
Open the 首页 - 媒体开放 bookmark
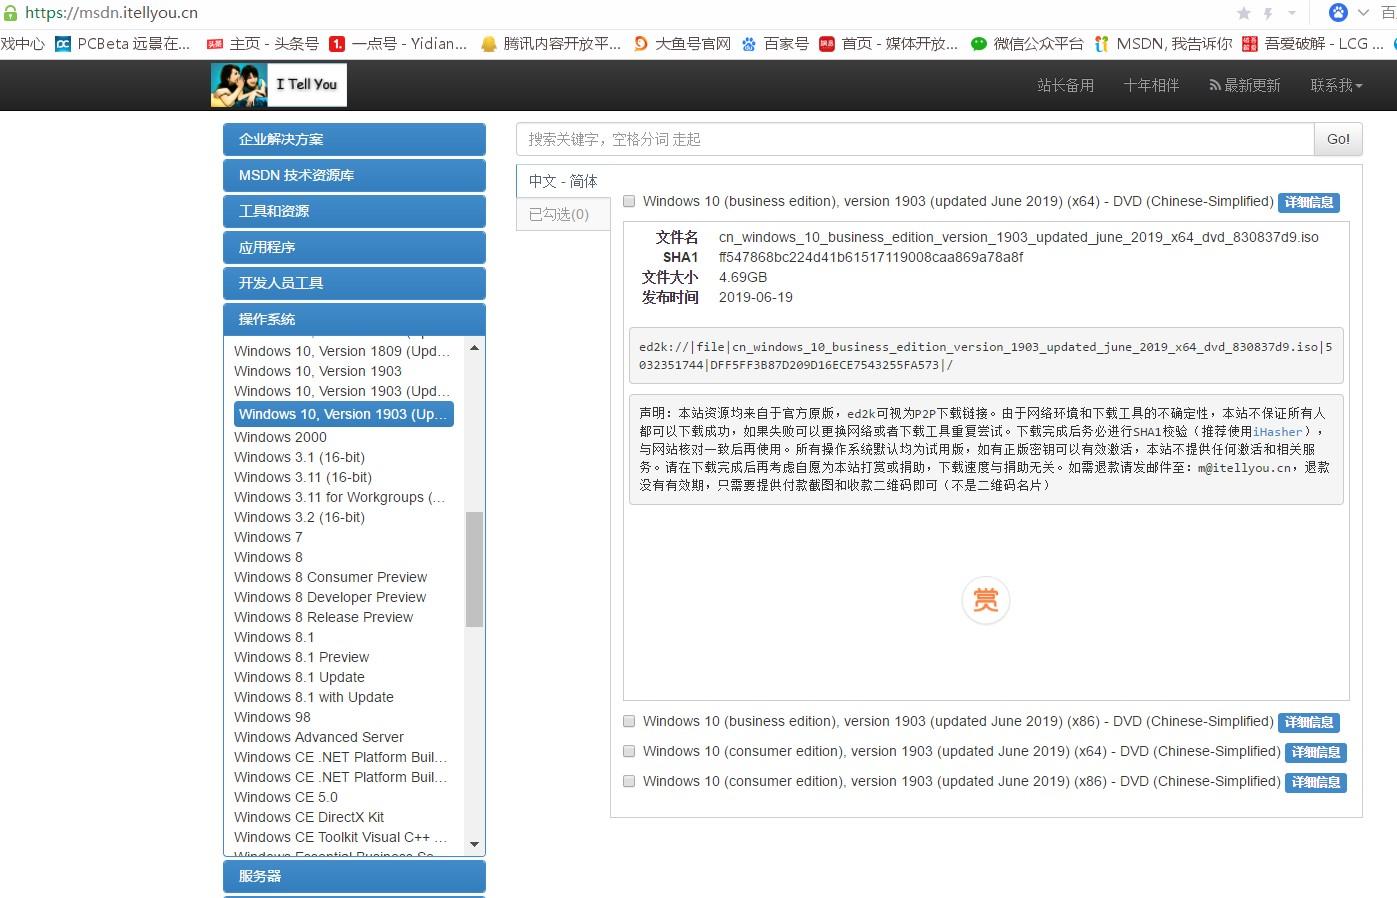point(889,44)
